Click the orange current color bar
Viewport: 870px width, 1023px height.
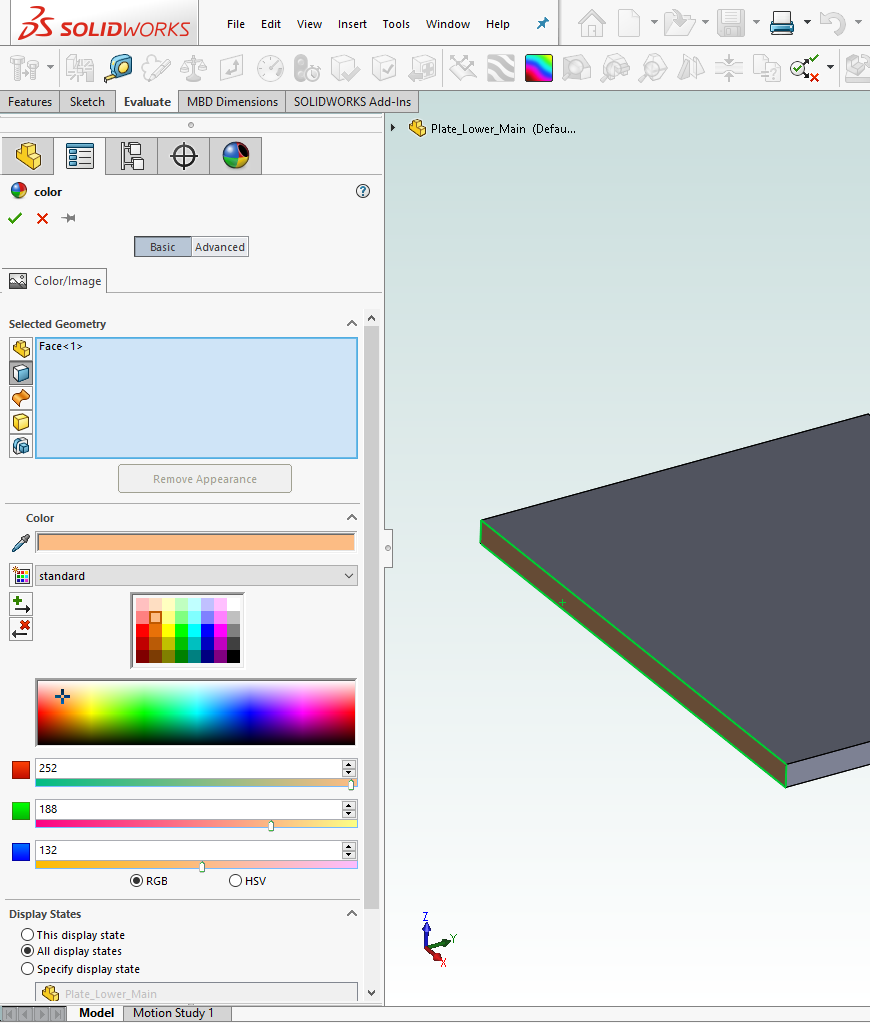click(x=196, y=542)
